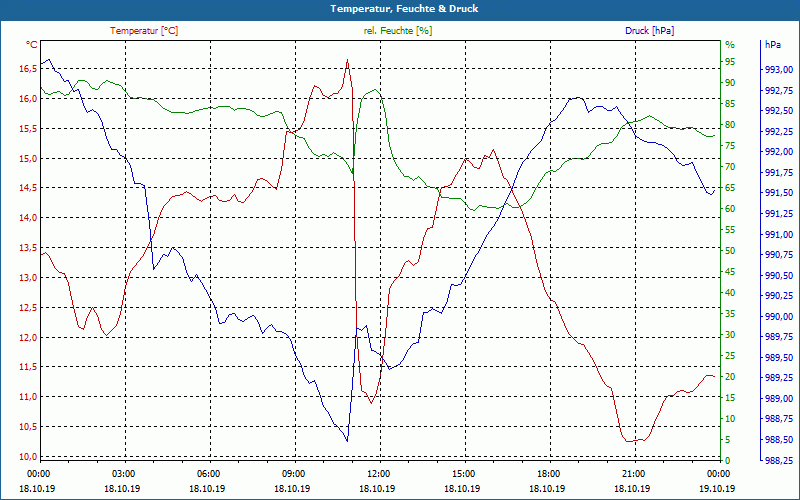This screenshot has width=800, height=500.
Task: Click the "12:00" time axis label
Action: tap(378, 474)
